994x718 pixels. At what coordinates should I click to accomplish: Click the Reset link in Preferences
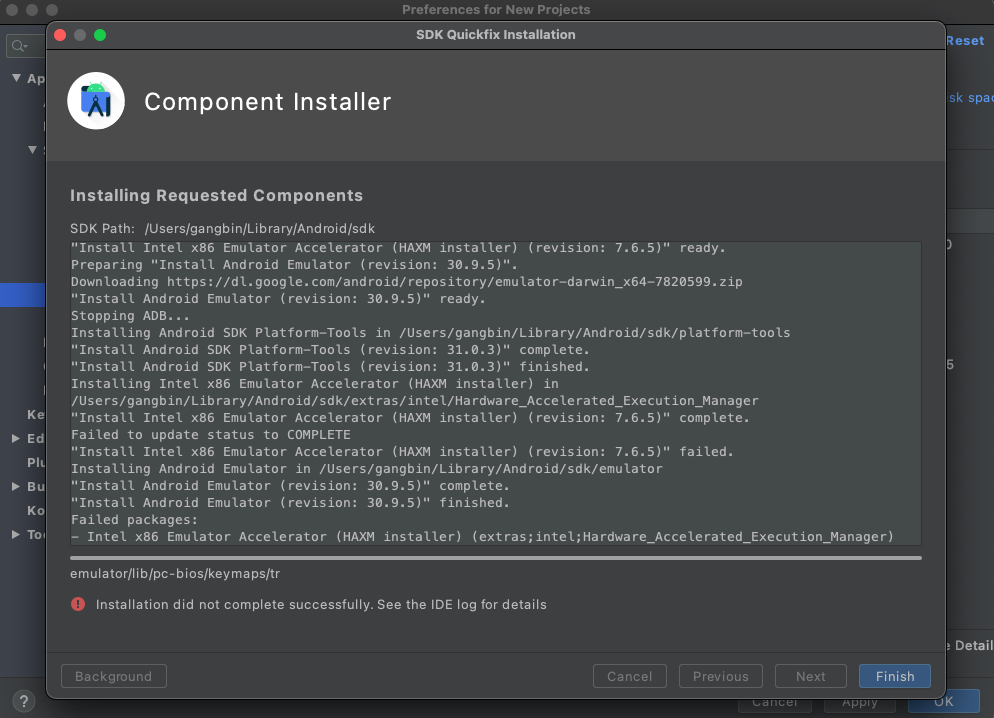[x=965, y=41]
